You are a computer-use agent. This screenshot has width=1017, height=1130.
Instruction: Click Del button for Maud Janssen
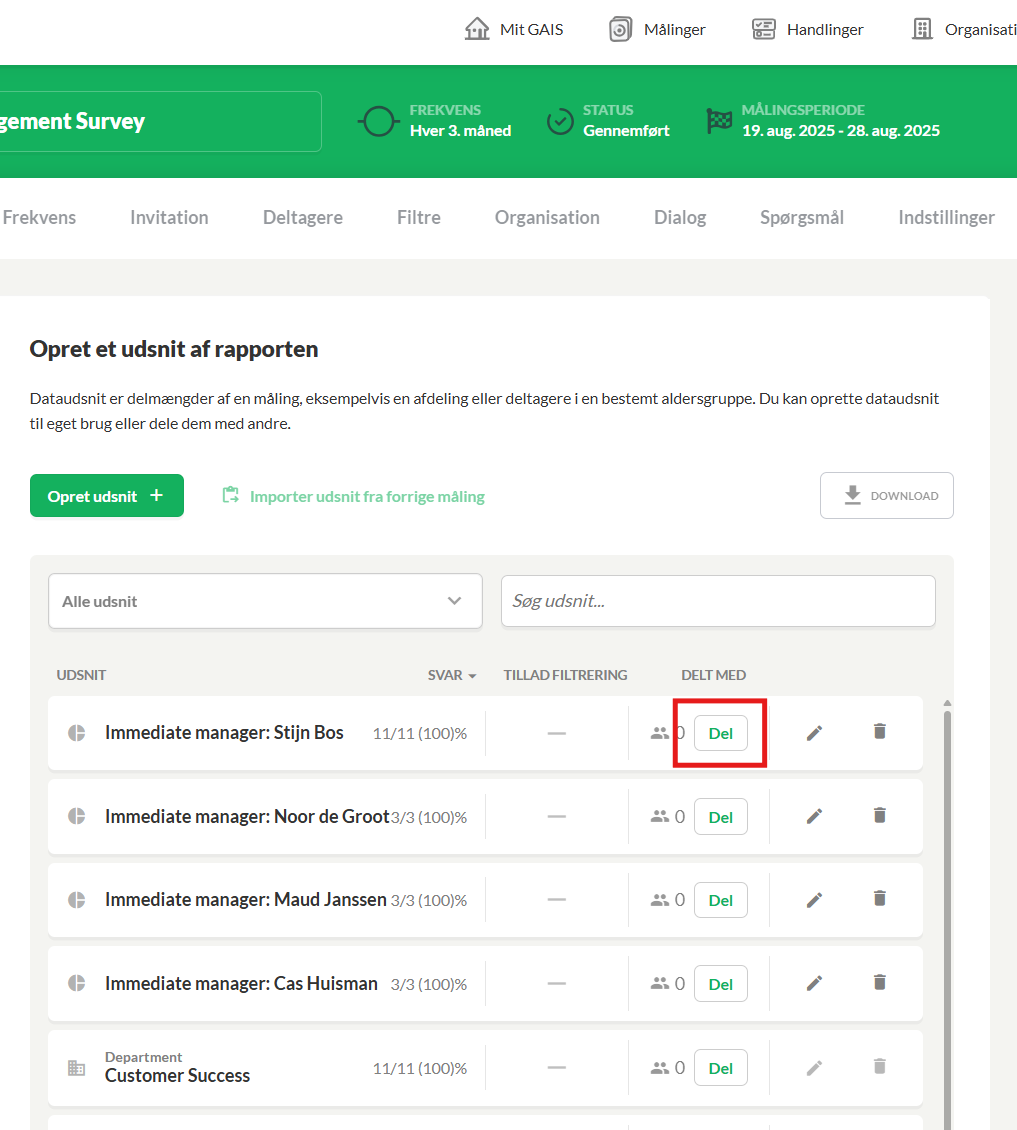click(721, 900)
